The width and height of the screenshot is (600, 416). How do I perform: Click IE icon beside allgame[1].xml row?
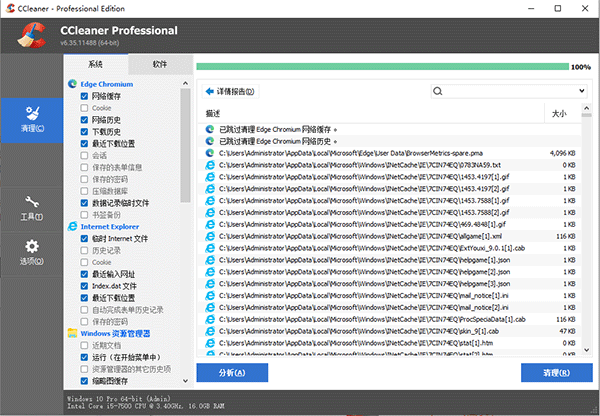(x=210, y=236)
